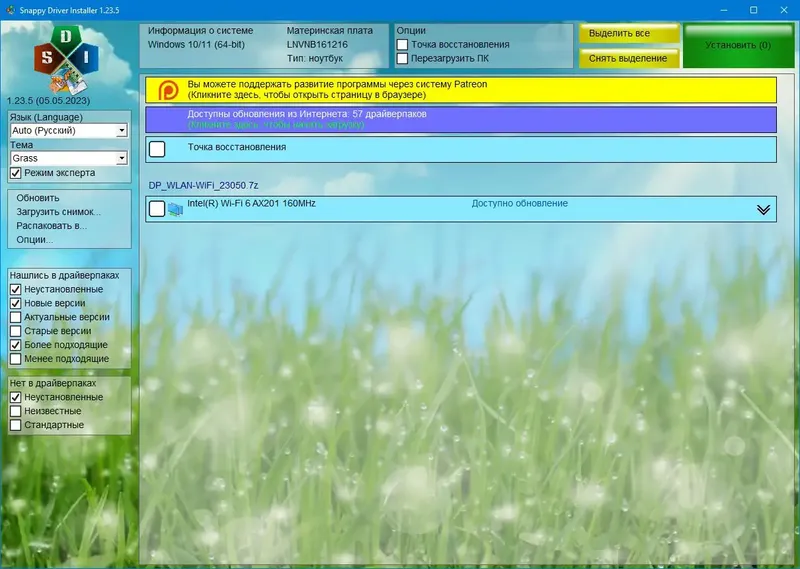Click the Intel(R) Wi-Fi 6 AX201 160MHz name

pyautogui.click(x=251, y=203)
